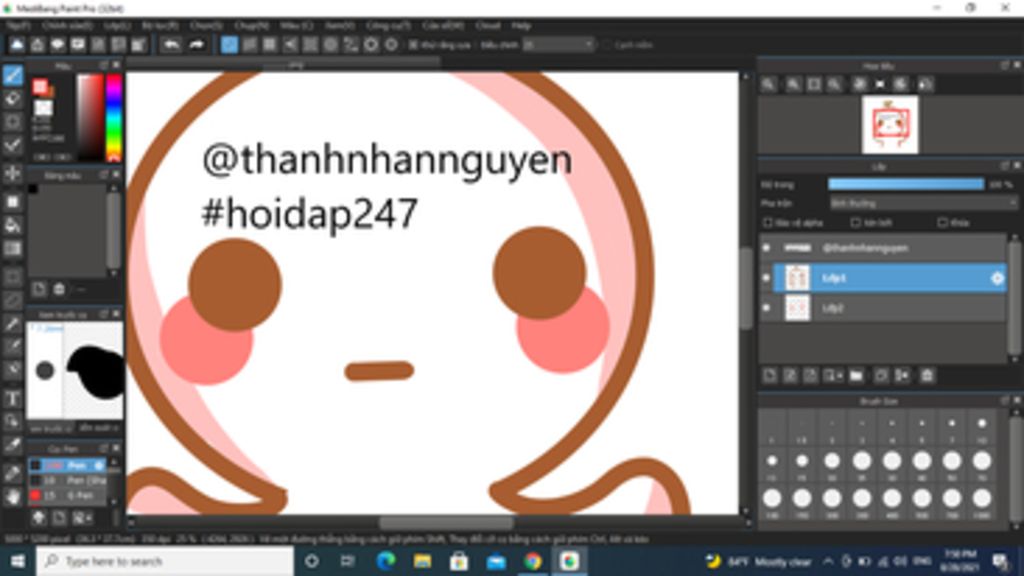Open the Pha trộn blend mode dropdown
Viewport: 1024px width, 576px height.
(x=923, y=203)
